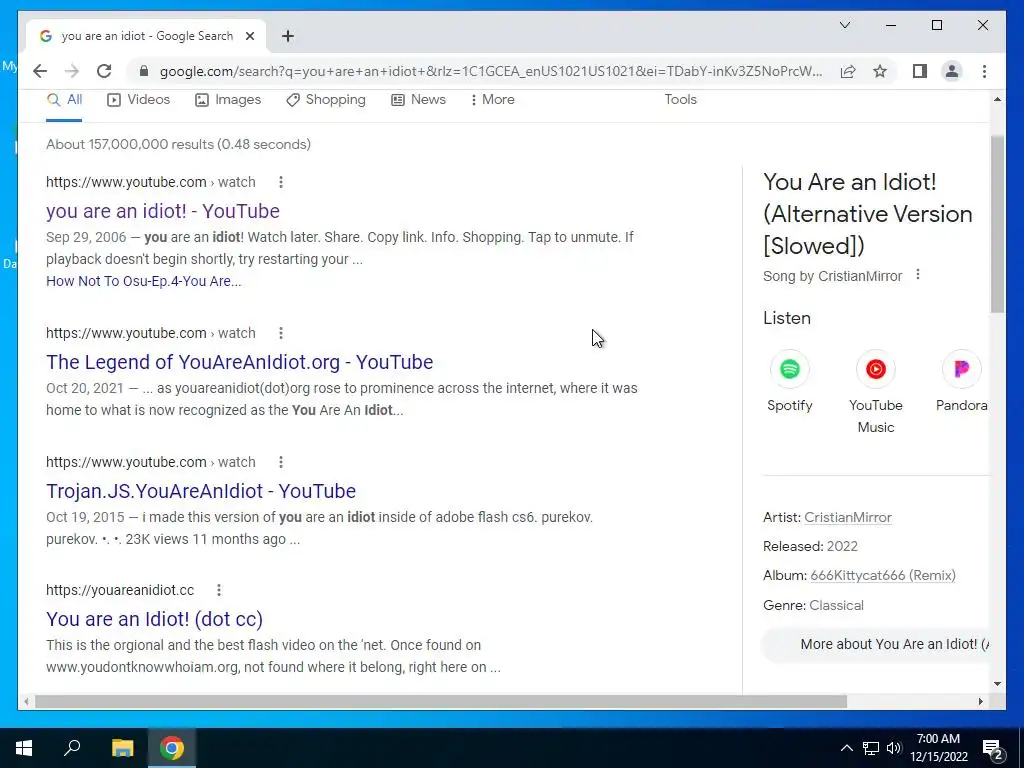The height and width of the screenshot is (768, 1024).
Task: Click the Classical genre text
Action: click(x=837, y=605)
